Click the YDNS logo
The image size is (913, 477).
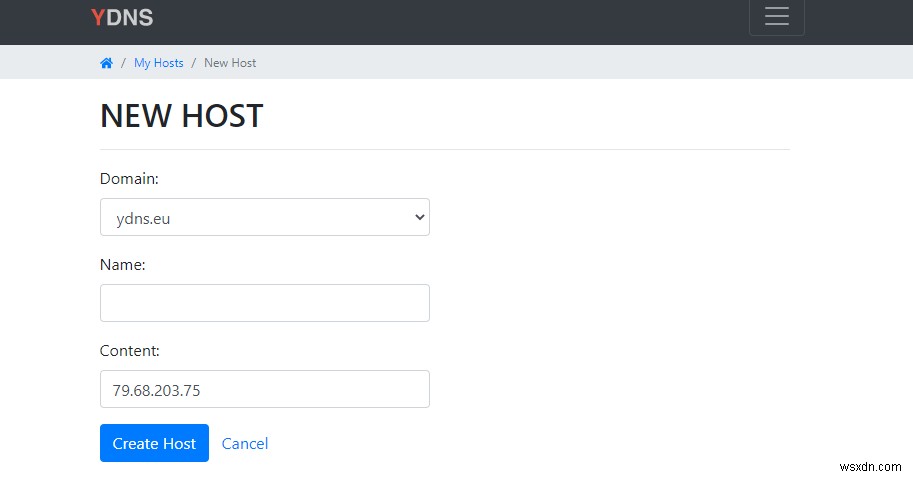122,17
